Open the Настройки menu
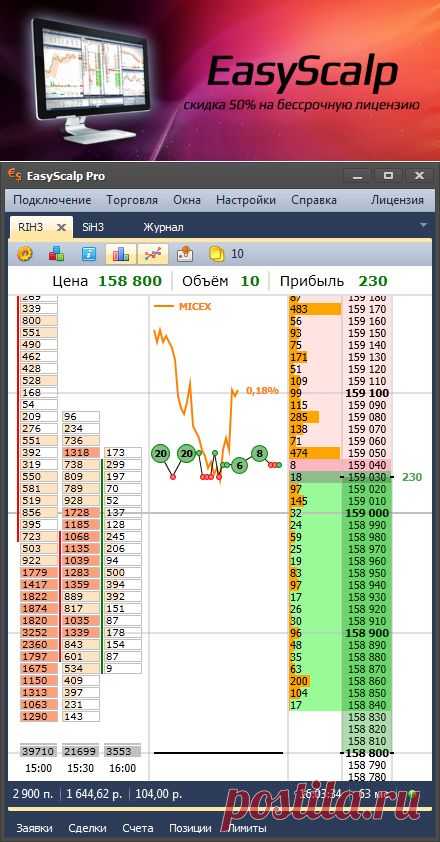The width and height of the screenshot is (440, 842). pyautogui.click(x=246, y=200)
